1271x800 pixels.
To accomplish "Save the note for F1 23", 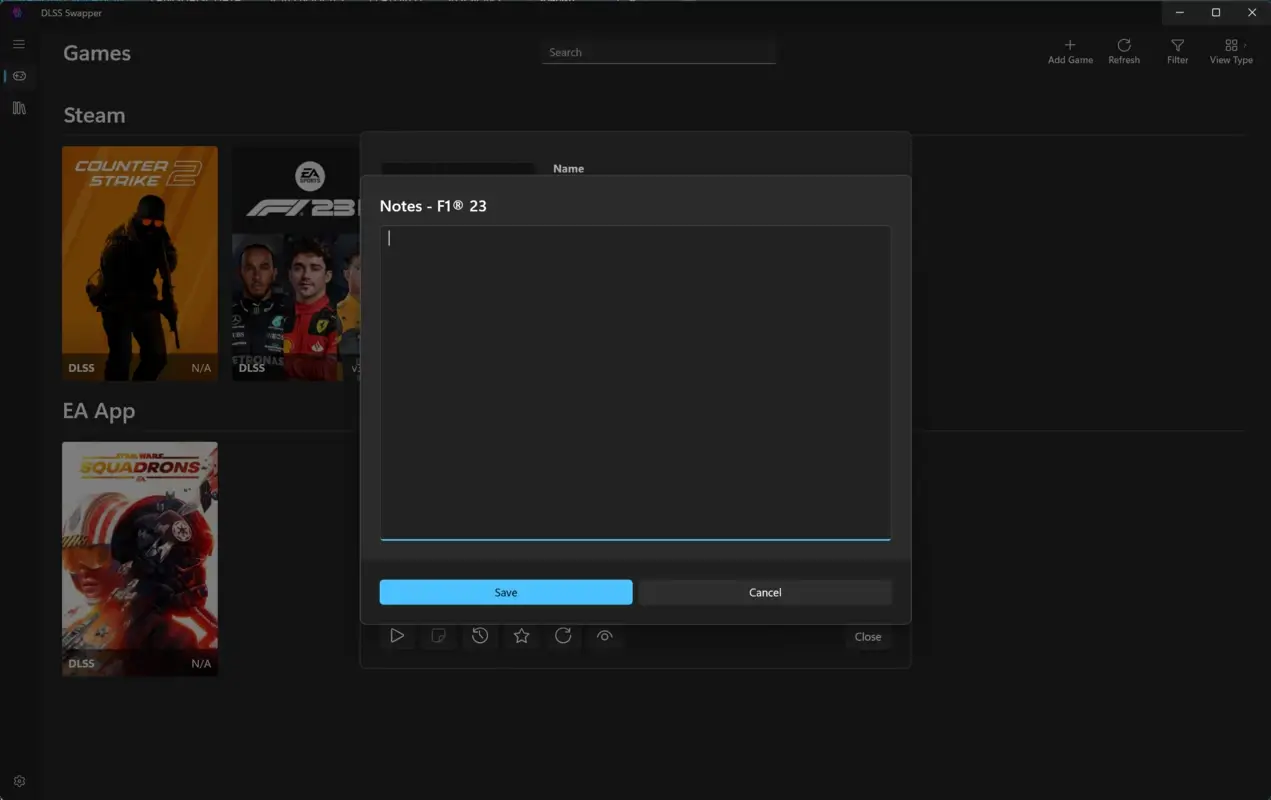I will [x=506, y=592].
